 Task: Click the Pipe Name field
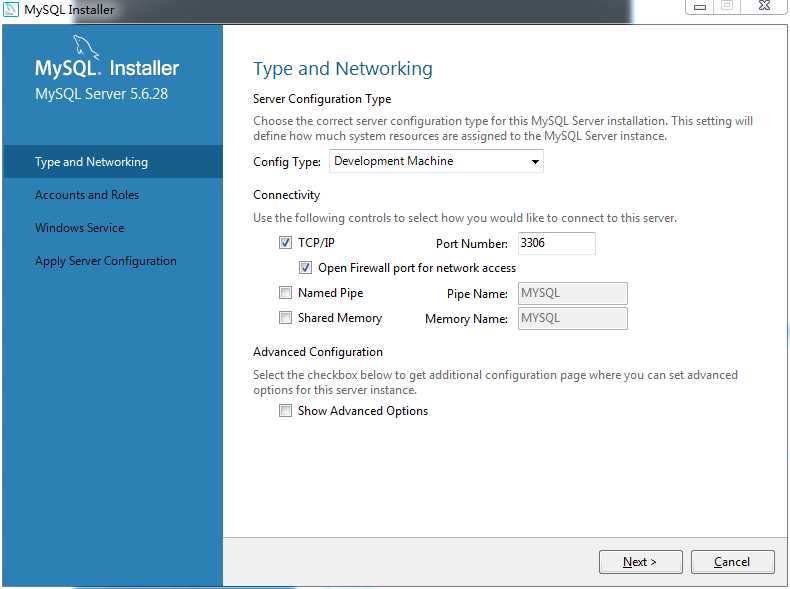pyautogui.click(x=573, y=293)
